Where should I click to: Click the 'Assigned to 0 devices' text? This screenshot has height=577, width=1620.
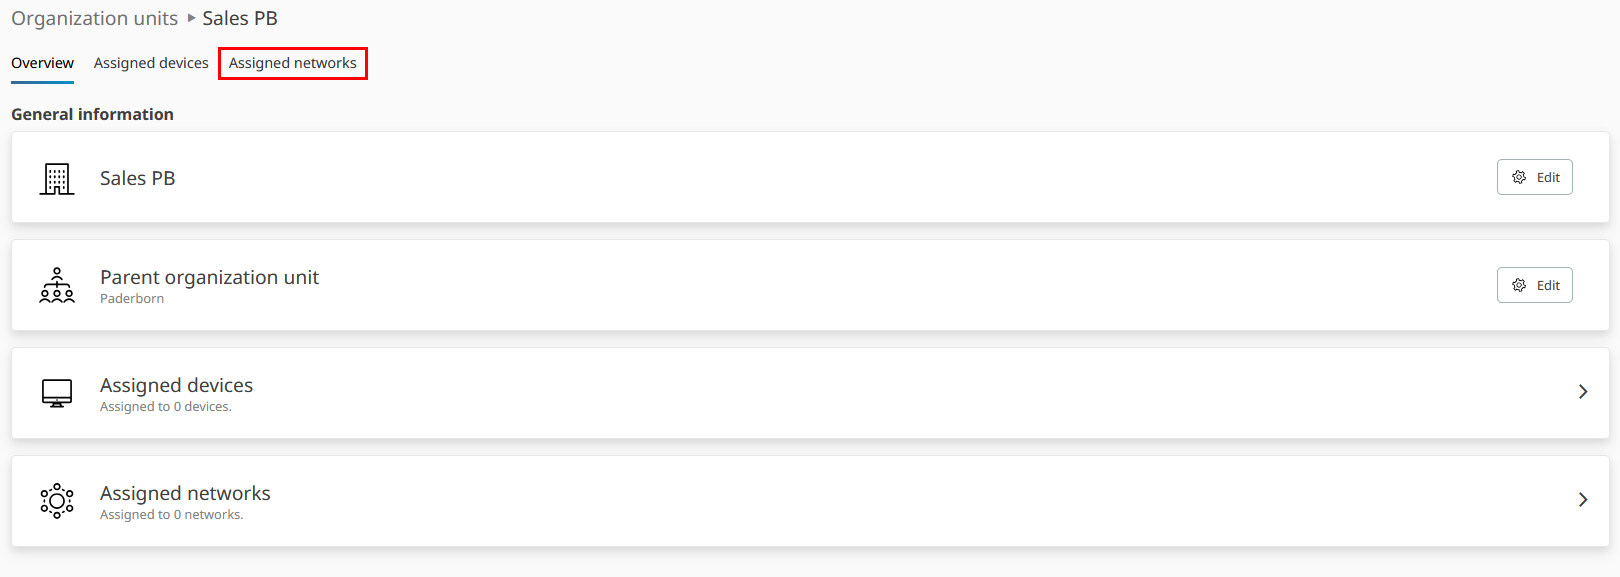click(x=166, y=407)
